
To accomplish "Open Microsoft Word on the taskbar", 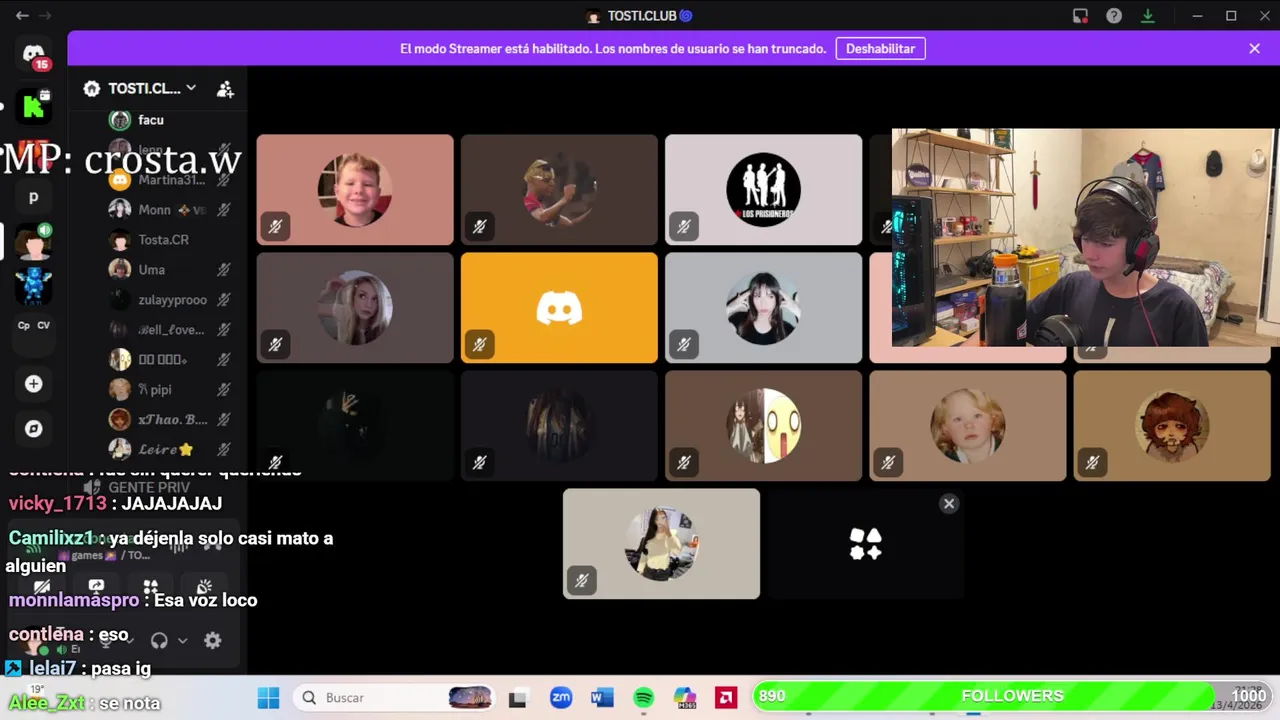I will [602, 698].
